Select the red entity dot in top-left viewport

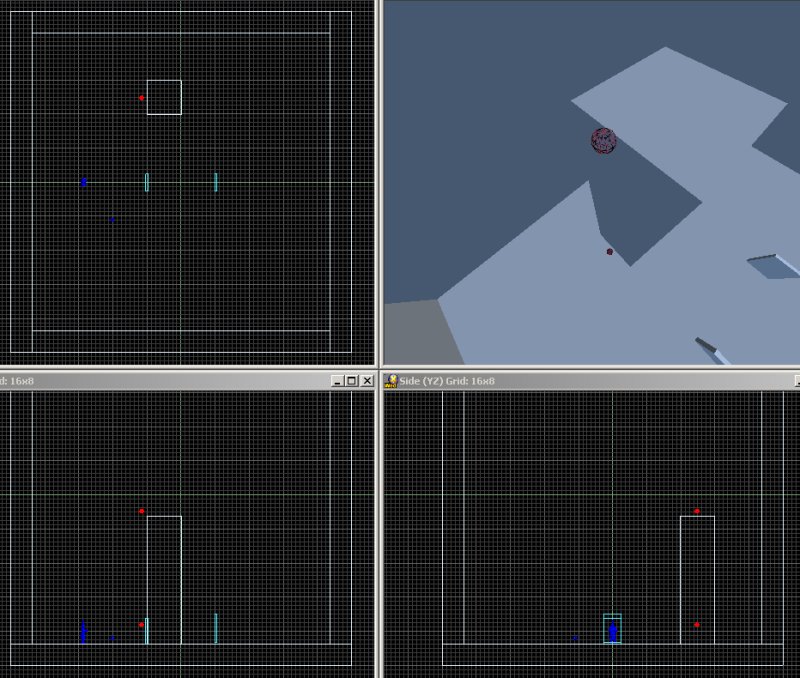pyautogui.click(x=142, y=98)
